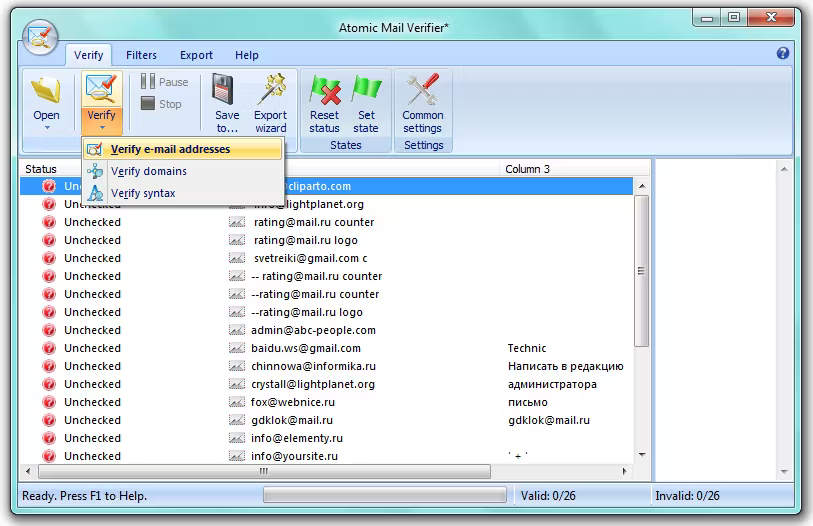Collapse the Verify dropdown arrow
813x526 pixels.
(101, 128)
